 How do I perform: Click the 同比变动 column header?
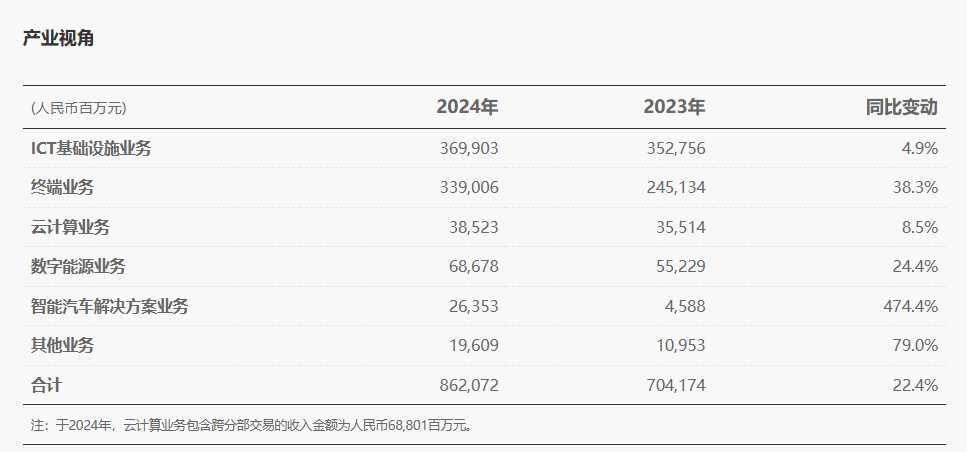coord(901,107)
